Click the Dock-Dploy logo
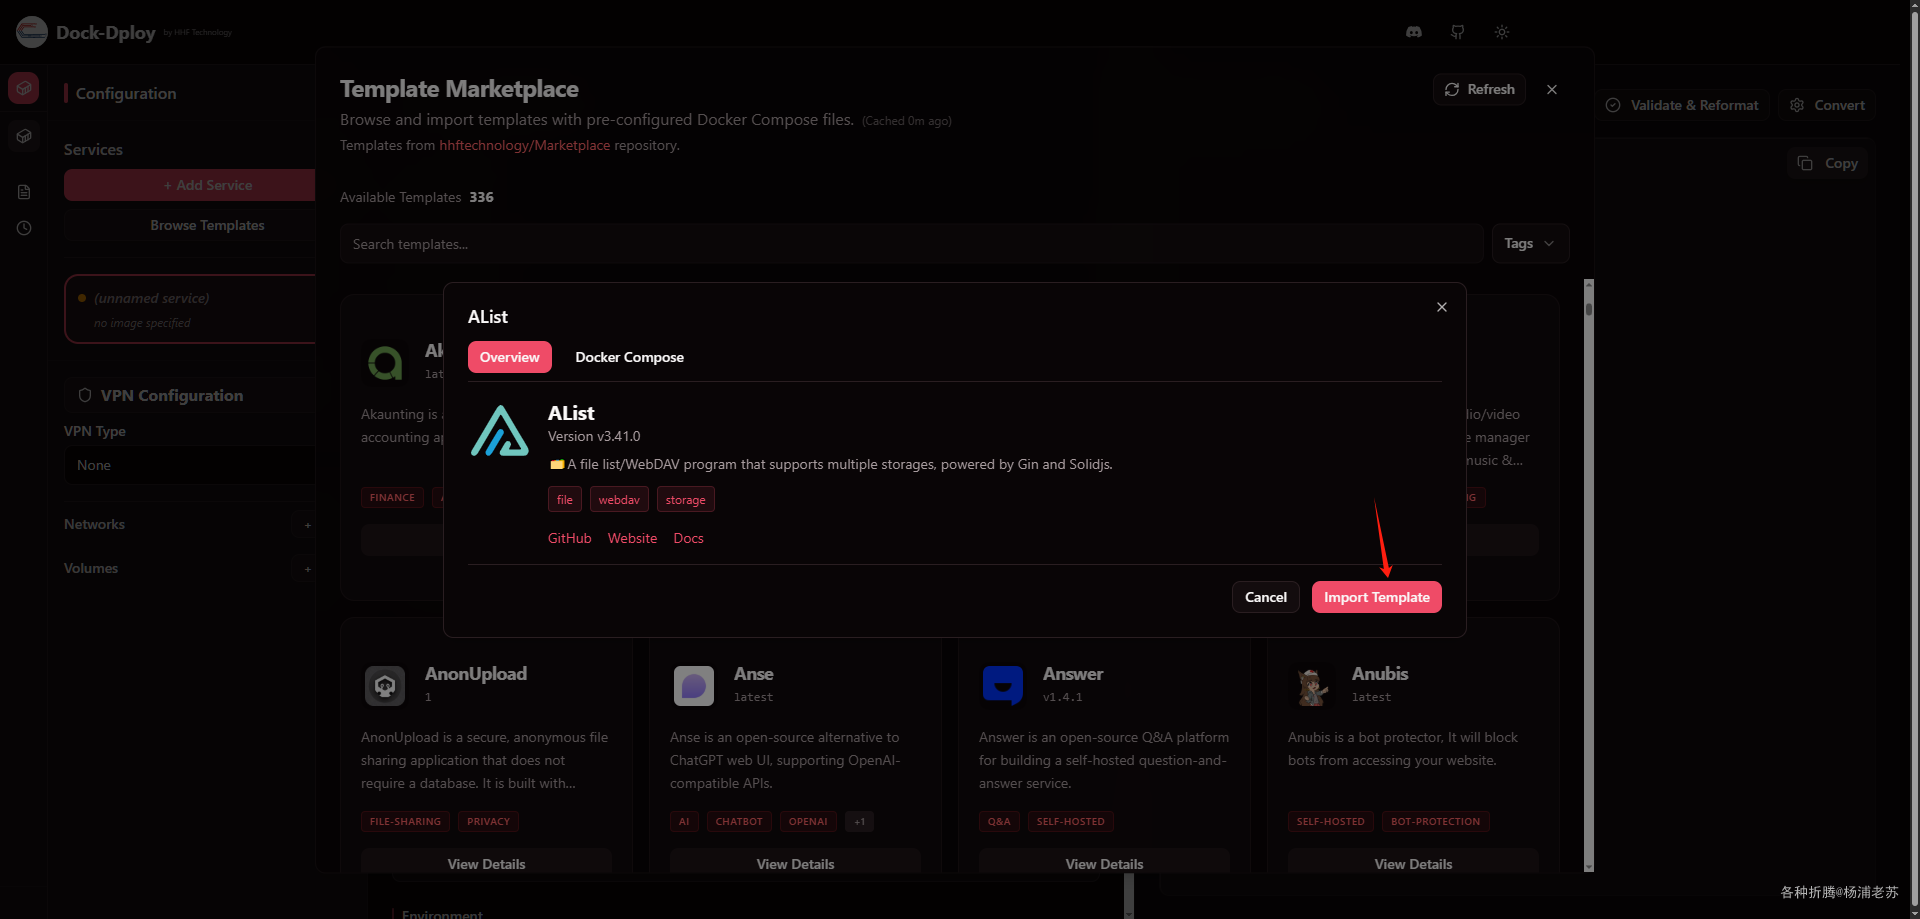 (32, 32)
